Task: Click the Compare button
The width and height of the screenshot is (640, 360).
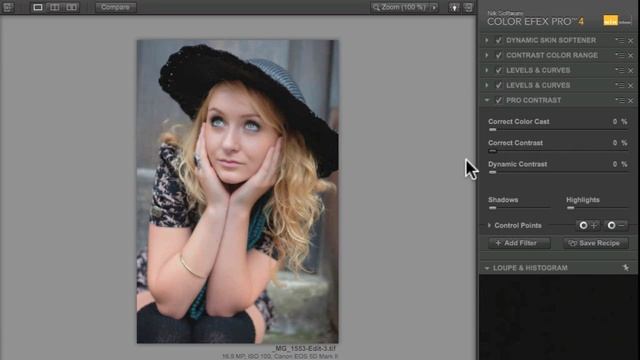Action: tap(116, 7)
